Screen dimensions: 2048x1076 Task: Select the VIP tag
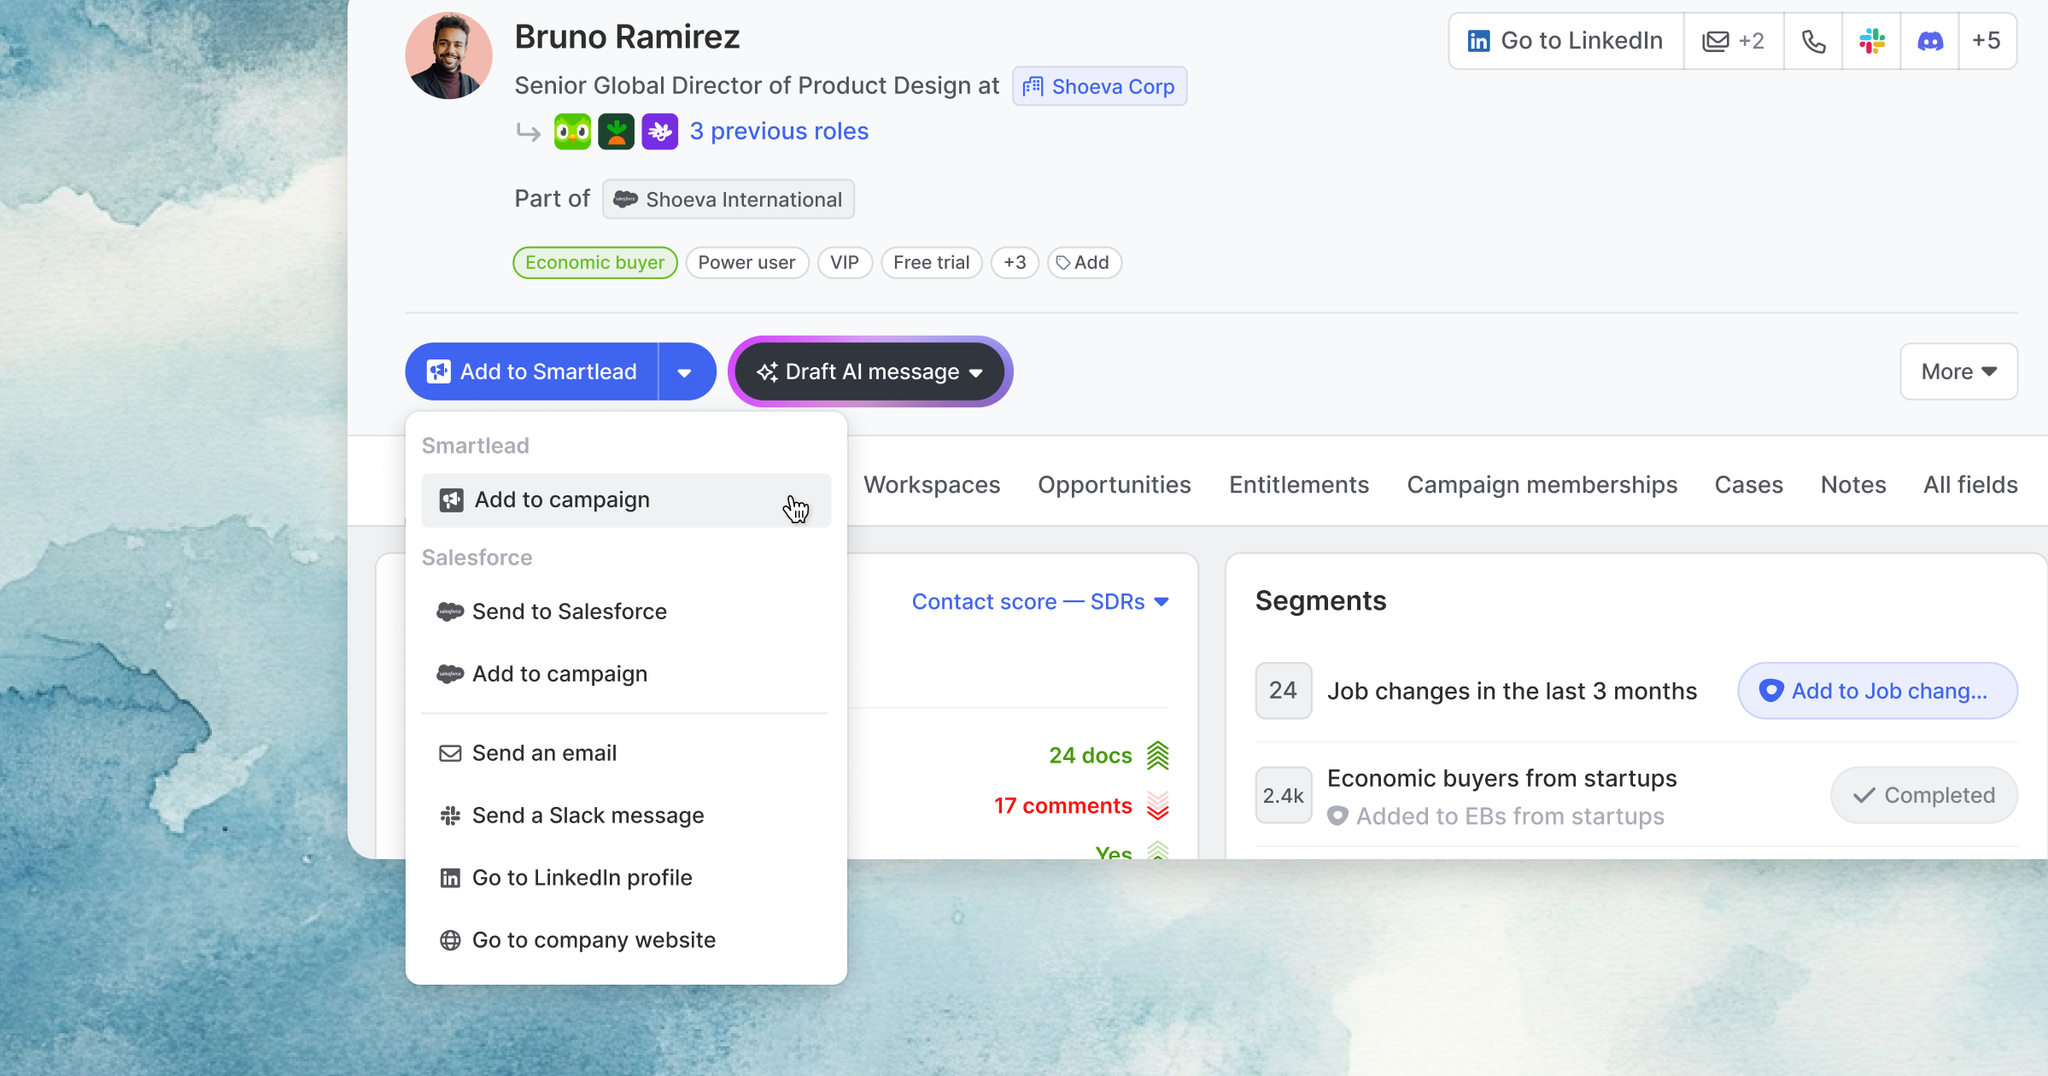pos(845,262)
